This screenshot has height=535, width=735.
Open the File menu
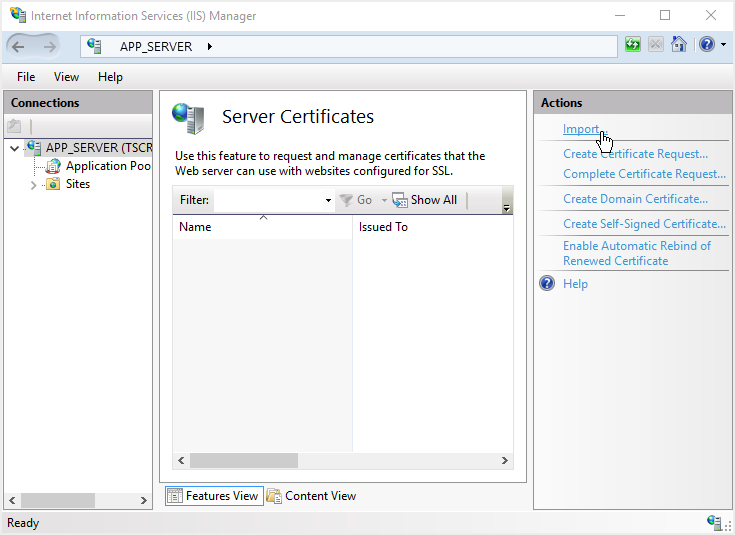coord(26,77)
